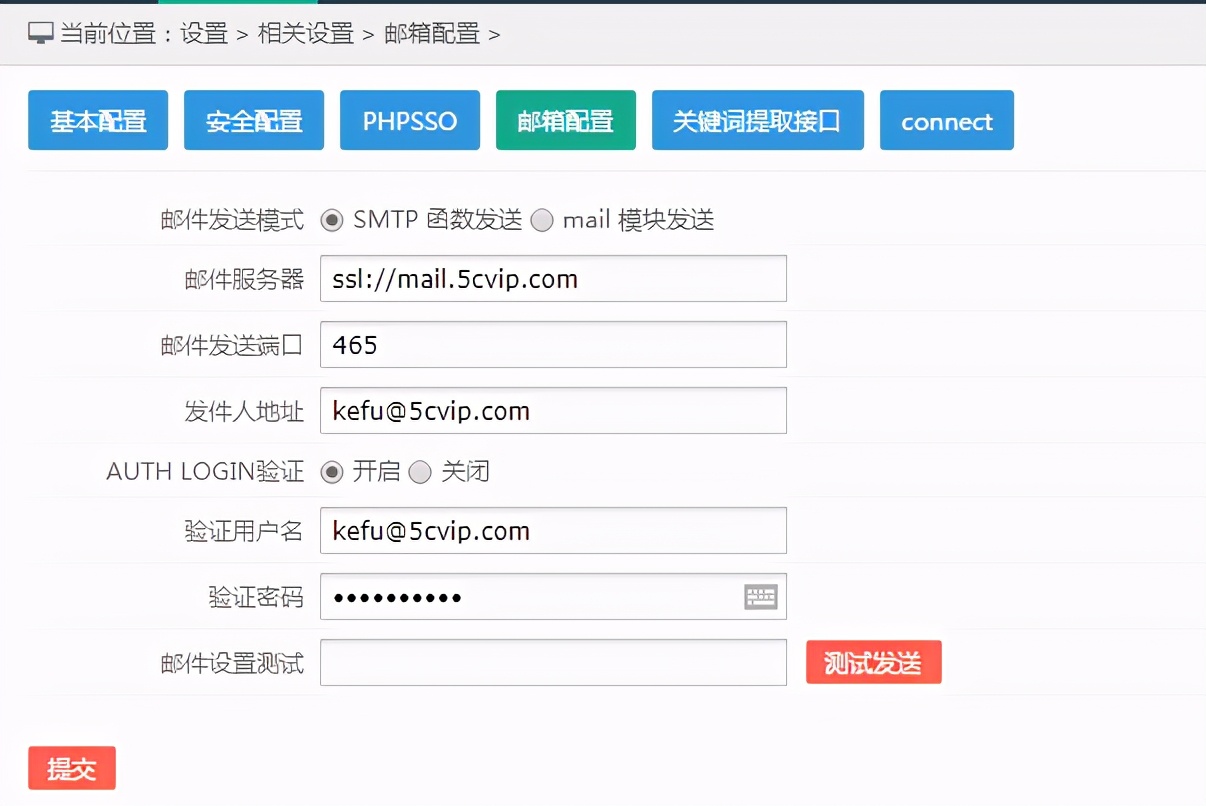The width and height of the screenshot is (1206, 806).
Task: Click the 邮件设置测试 test email input box
Action: [553, 662]
